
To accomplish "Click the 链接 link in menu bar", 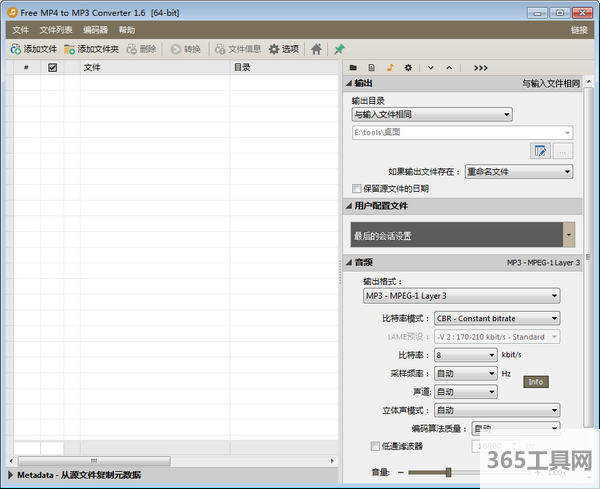I will point(579,30).
